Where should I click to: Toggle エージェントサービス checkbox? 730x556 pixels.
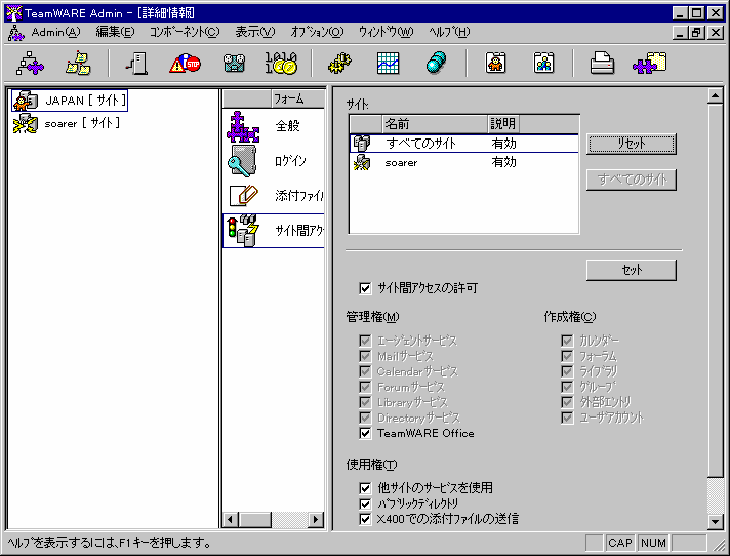[365, 340]
